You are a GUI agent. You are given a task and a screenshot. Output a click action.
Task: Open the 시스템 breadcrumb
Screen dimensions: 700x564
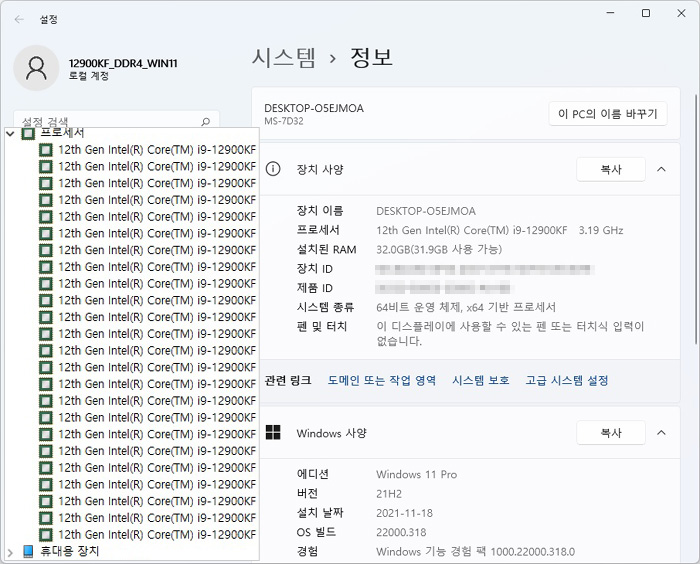pyautogui.click(x=284, y=58)
